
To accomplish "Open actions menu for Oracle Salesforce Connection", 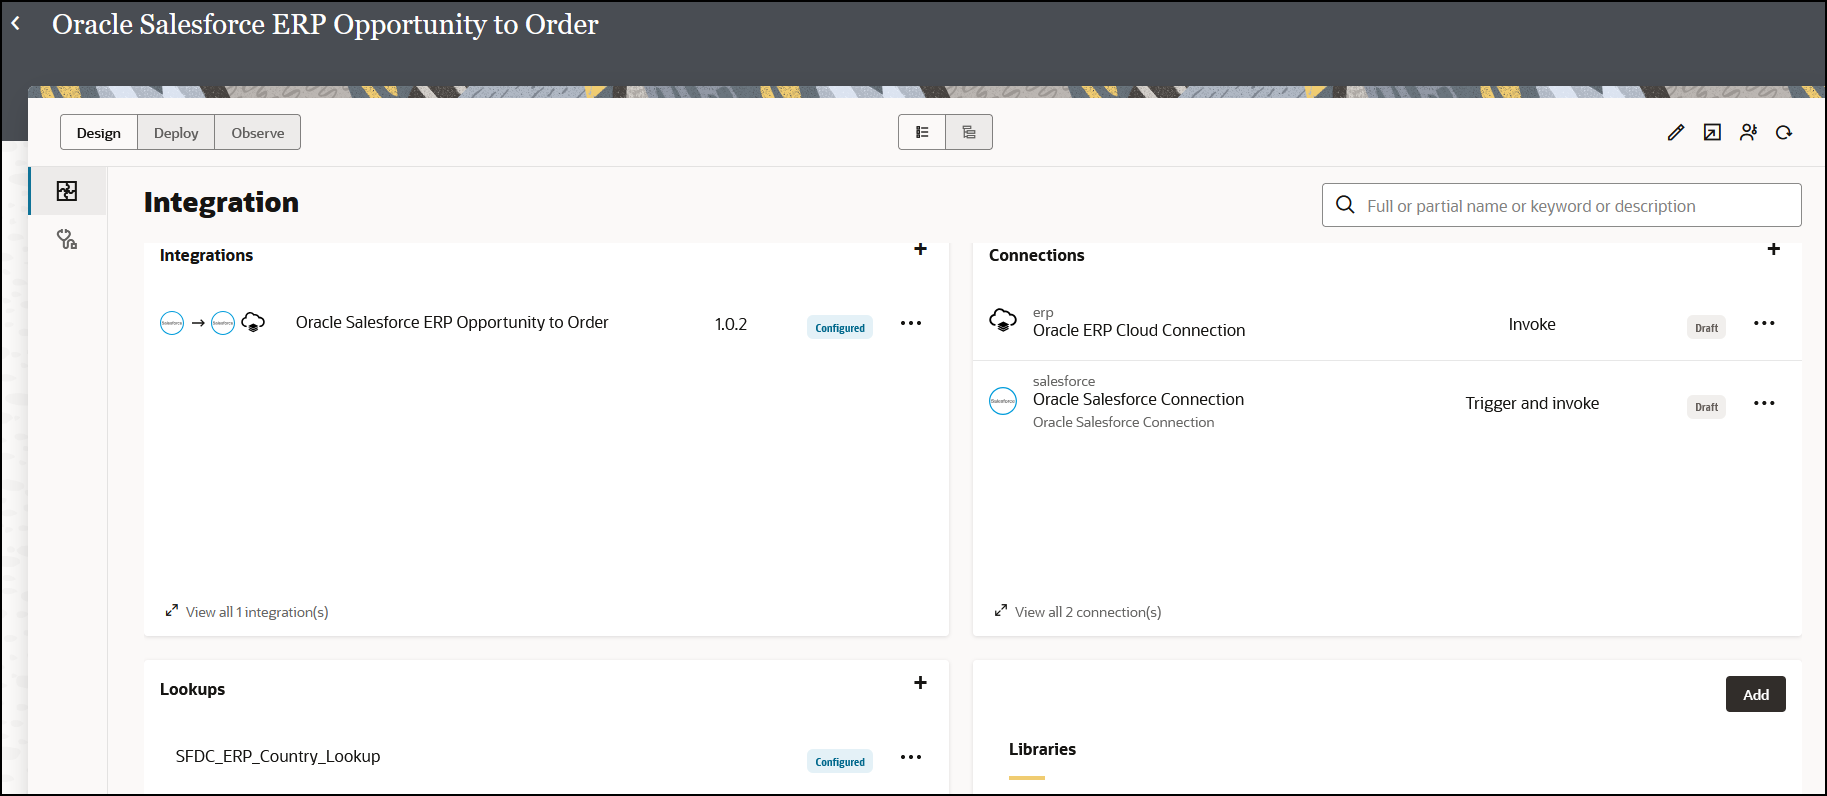I will click(x=1764, y=403).
